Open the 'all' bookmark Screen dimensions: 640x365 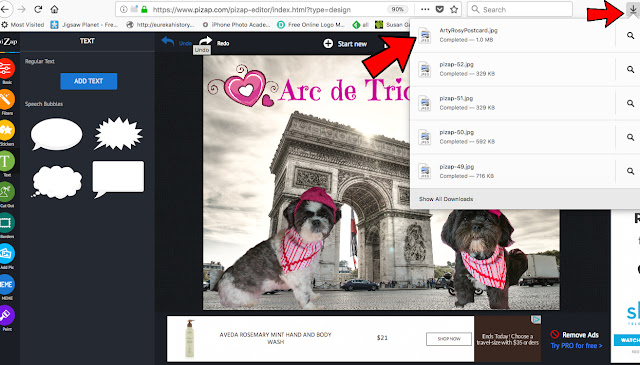coord(361,24)
